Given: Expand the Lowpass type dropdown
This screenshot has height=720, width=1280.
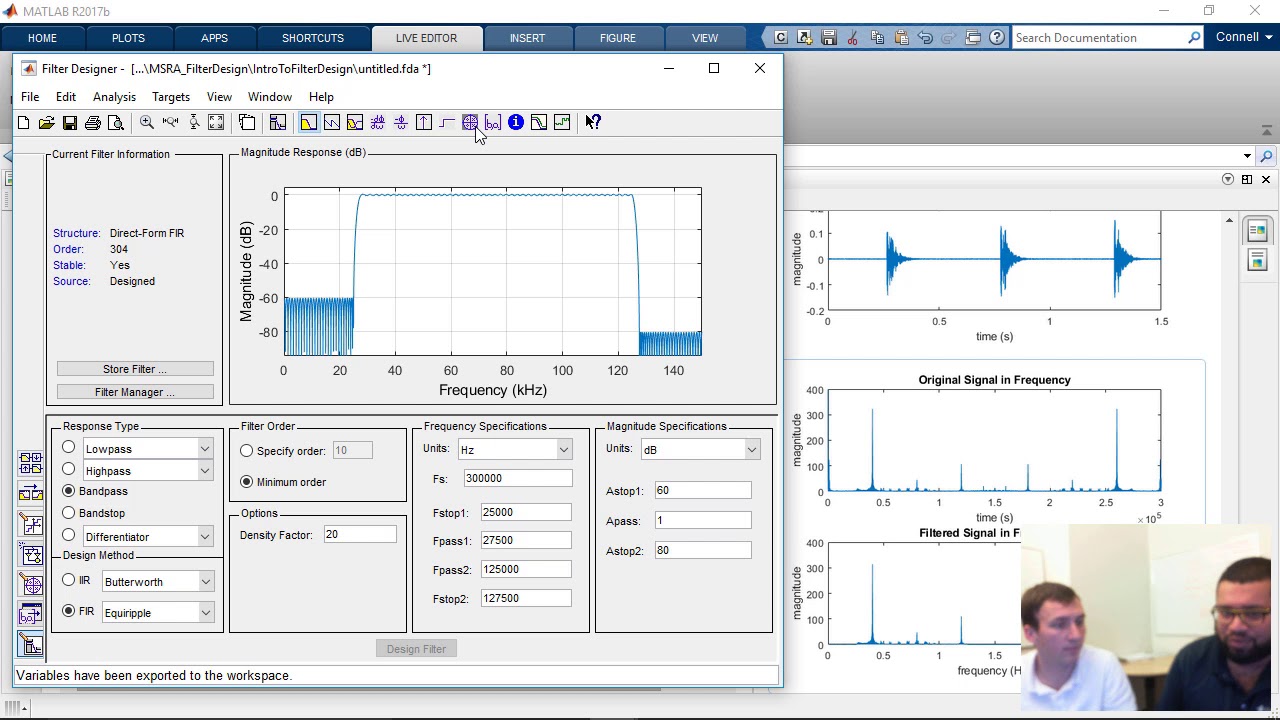Looking at the screenshot, I should click(x=205, y=449).
